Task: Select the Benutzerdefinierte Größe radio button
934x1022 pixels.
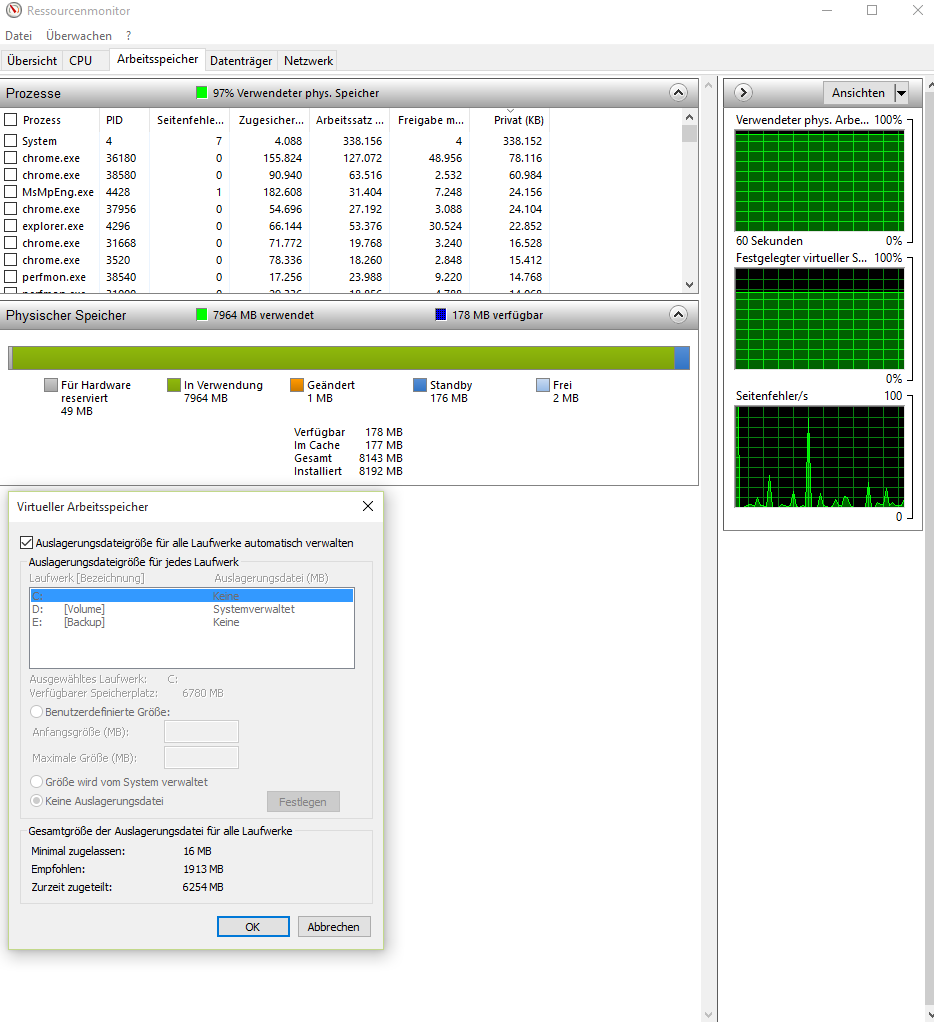Action: [36, 712]
